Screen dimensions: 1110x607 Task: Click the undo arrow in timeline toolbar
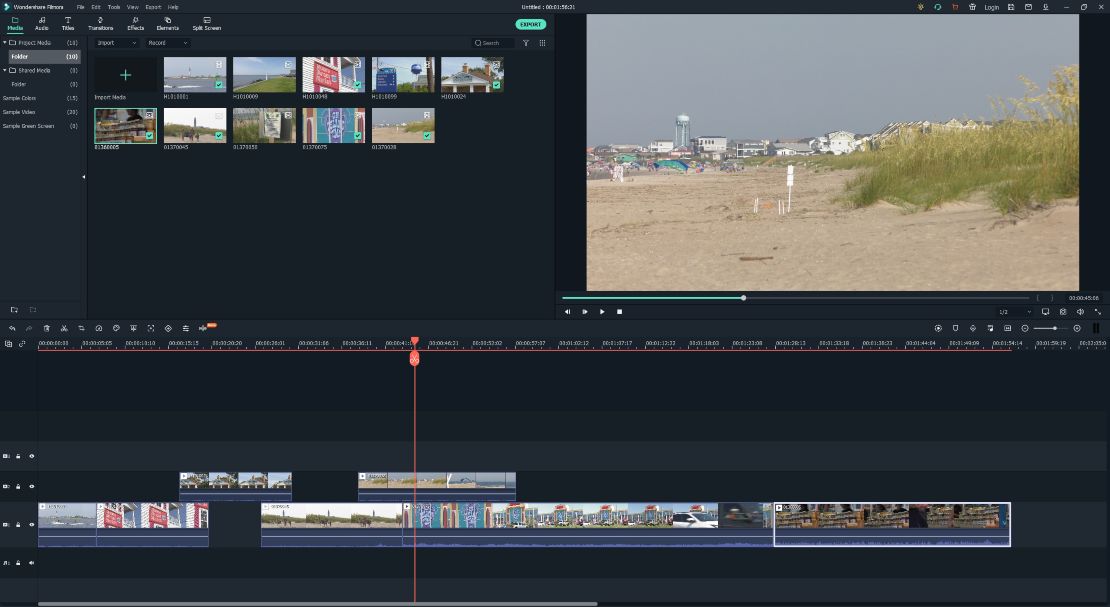pos(12,328)
